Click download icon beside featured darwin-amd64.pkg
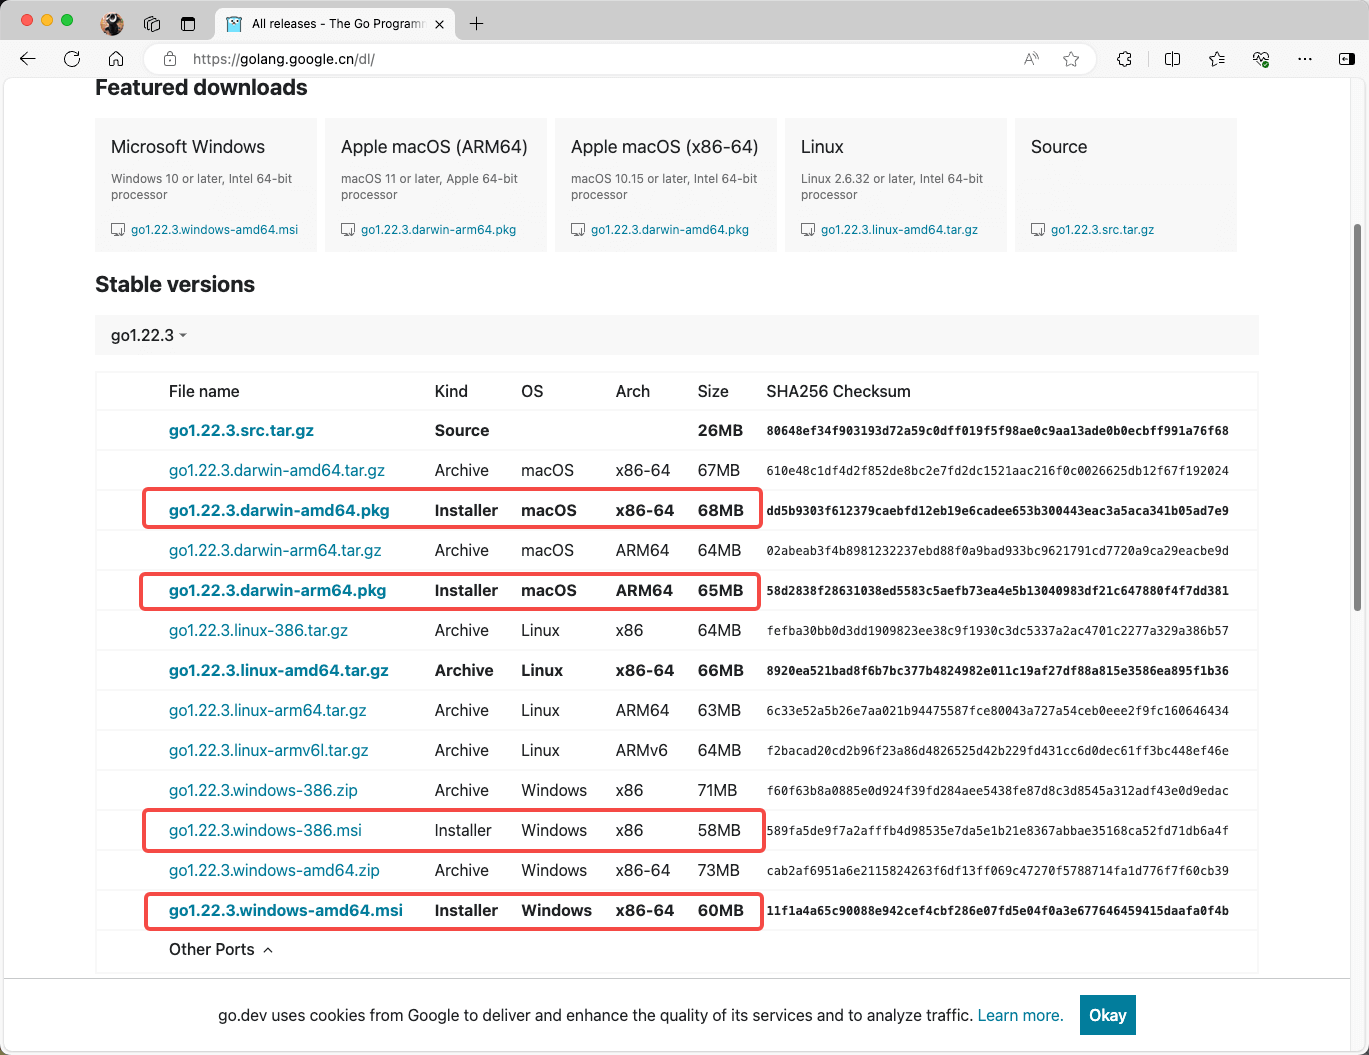 578,230
